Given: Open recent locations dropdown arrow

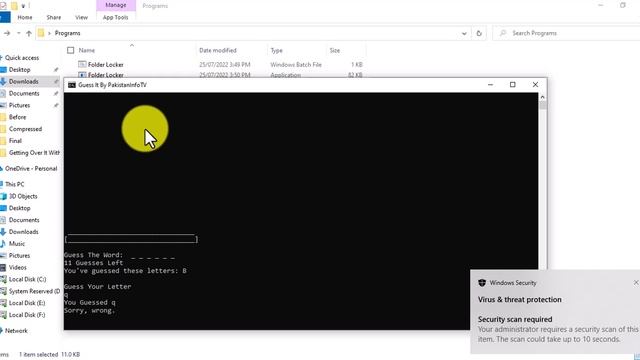Looking at the screenshot, I should [19, 33].
